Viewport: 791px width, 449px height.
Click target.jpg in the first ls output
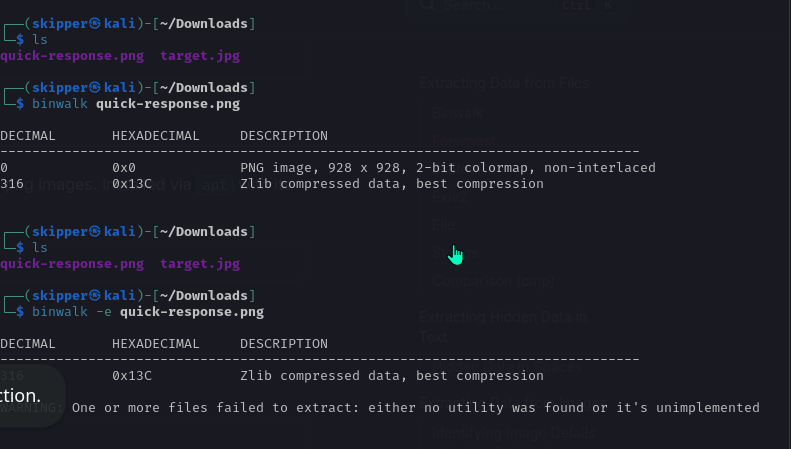(200, 56)
